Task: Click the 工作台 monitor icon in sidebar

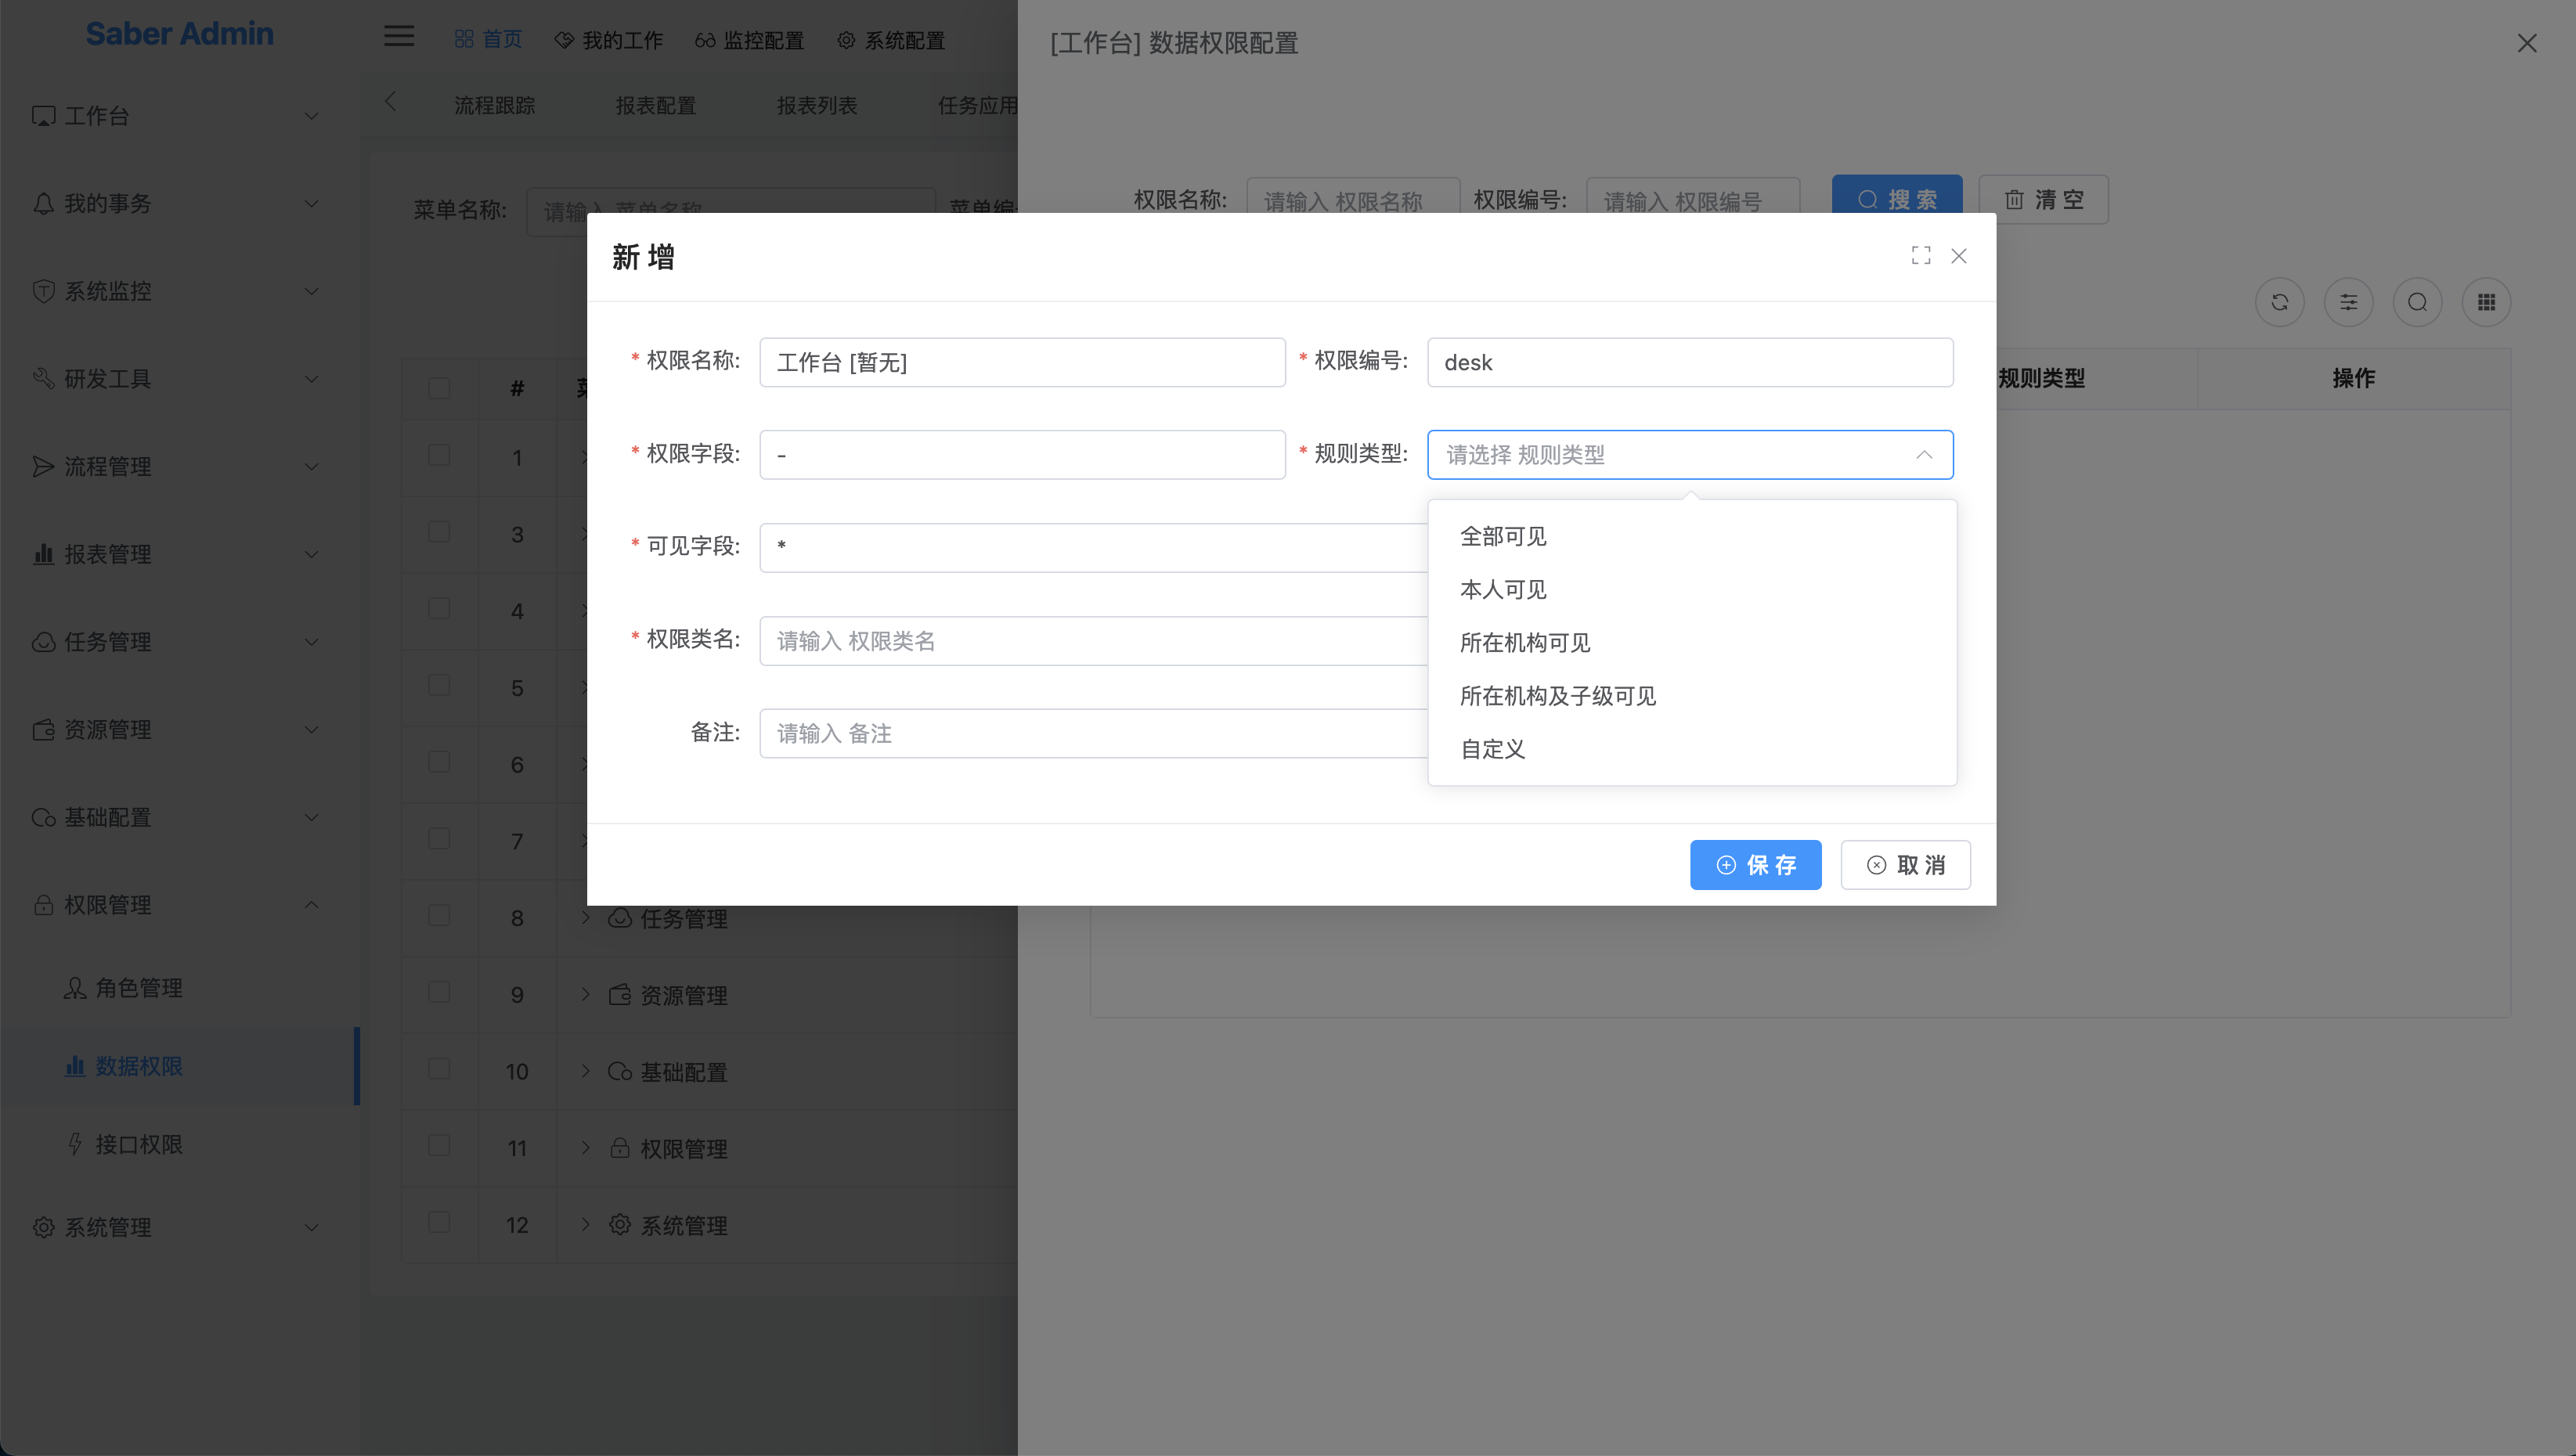Action: pyautogui.click(x=43, y=116)
